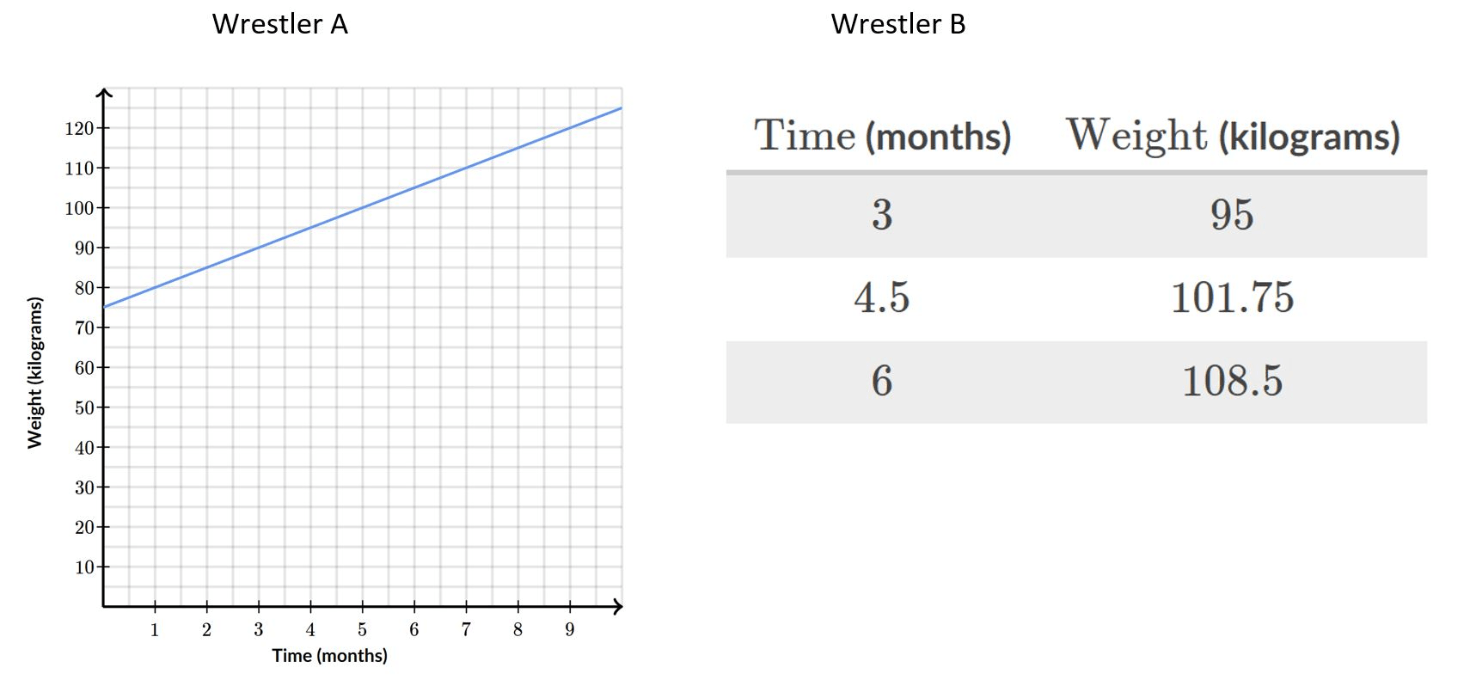Click the arrow tip of the horizontal axis

[x=617, y=606]
